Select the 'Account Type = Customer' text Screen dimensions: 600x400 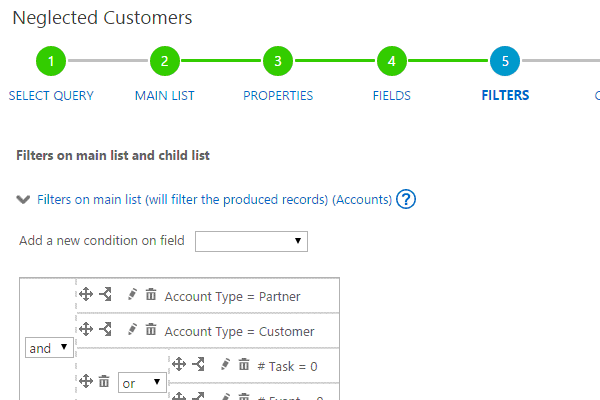[239, 331]
